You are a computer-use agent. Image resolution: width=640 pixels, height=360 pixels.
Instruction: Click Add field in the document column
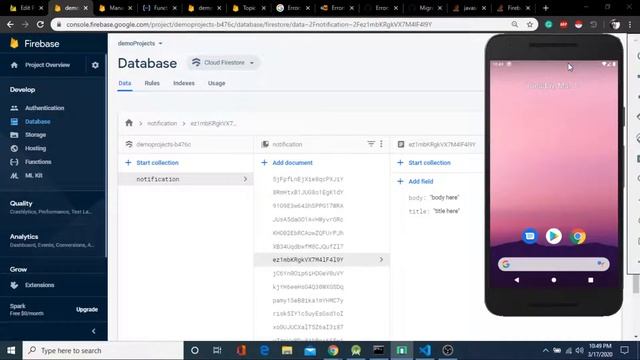[x=415, y=181]
